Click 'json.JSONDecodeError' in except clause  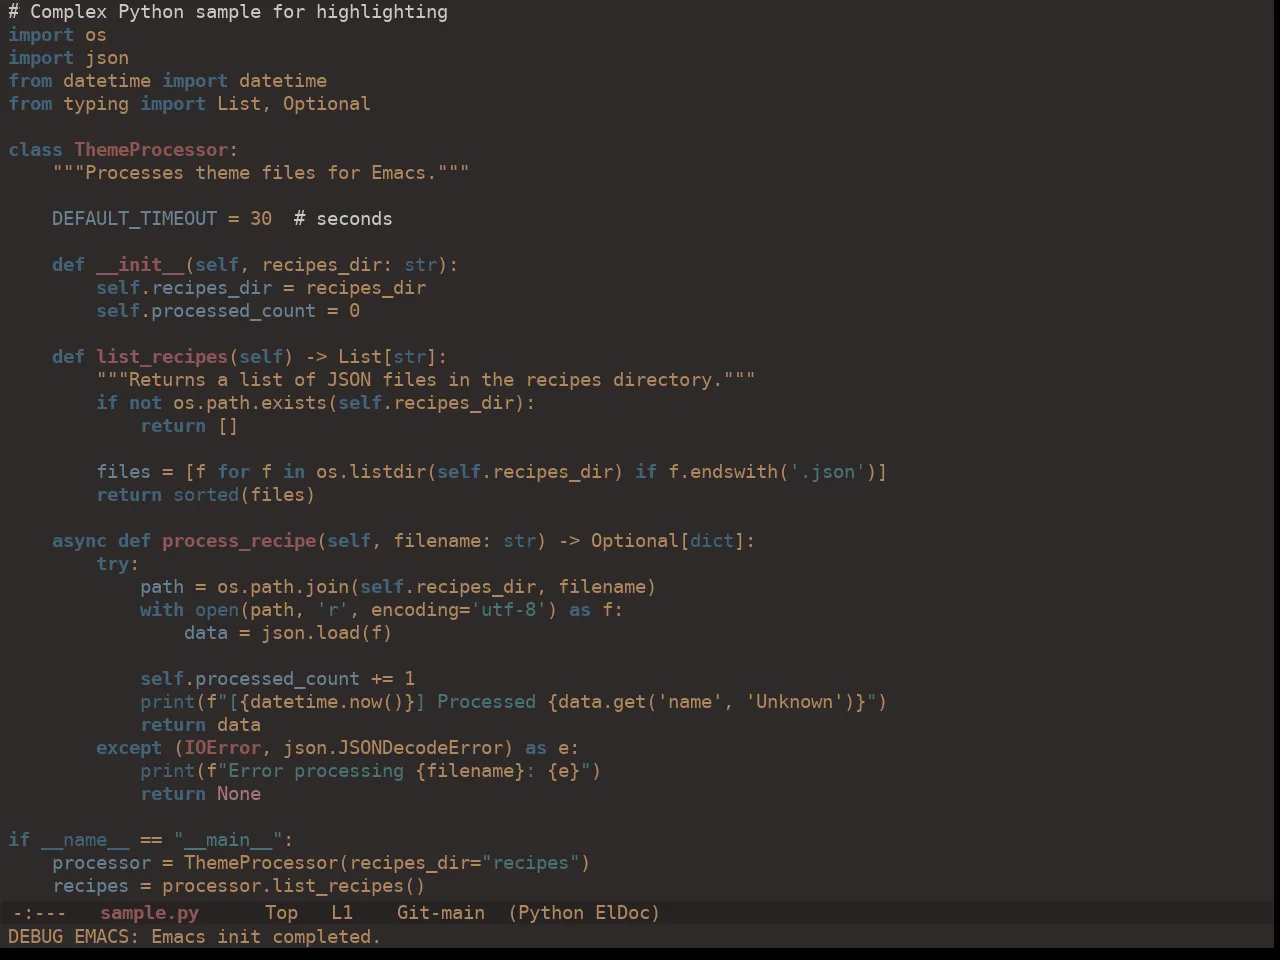(x=393, y=748)
